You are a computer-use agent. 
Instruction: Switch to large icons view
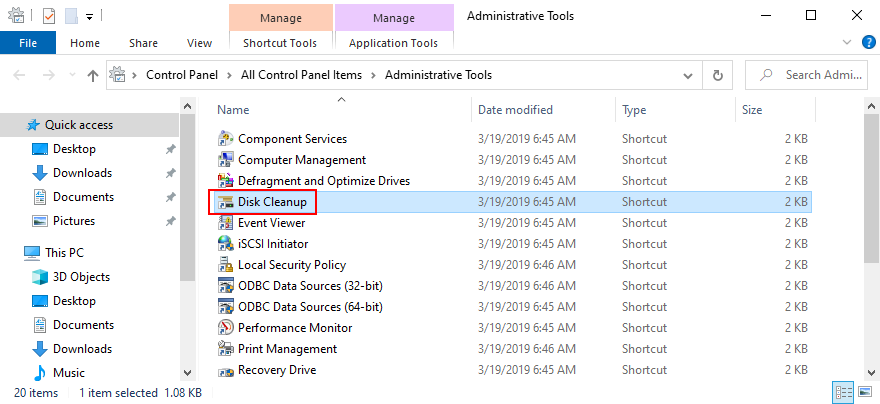(x=861, y=393)
